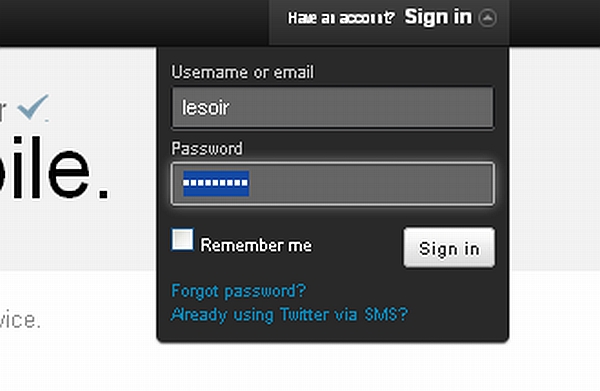This screenshot has width=600, height=391.
Task: Focus the Username or email field
Action: coord(333,108)
